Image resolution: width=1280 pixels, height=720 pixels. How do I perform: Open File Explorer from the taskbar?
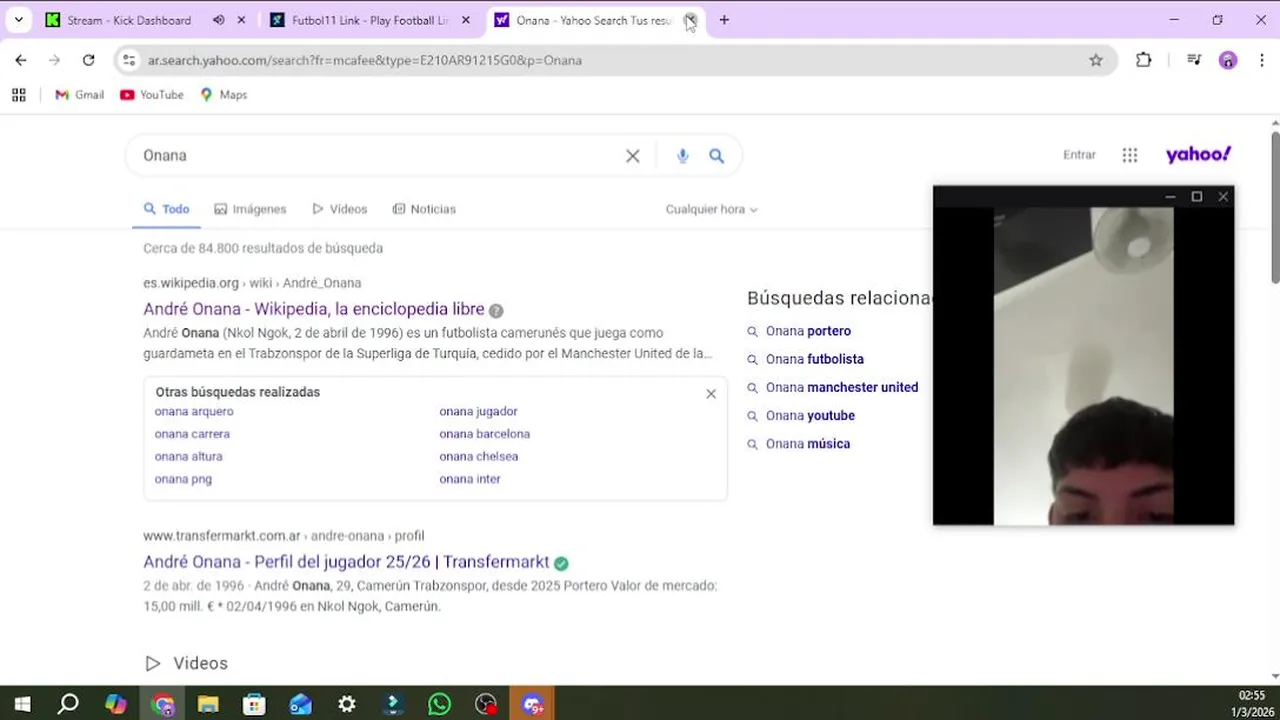click(x=208, y=704)
